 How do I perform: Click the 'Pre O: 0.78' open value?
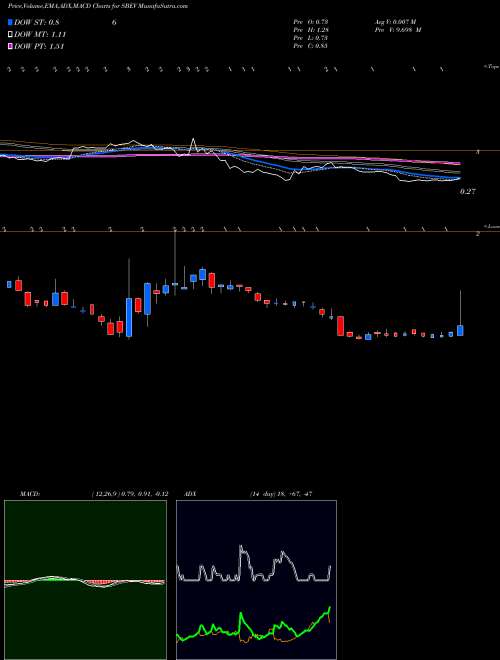[x=311, y=21]
